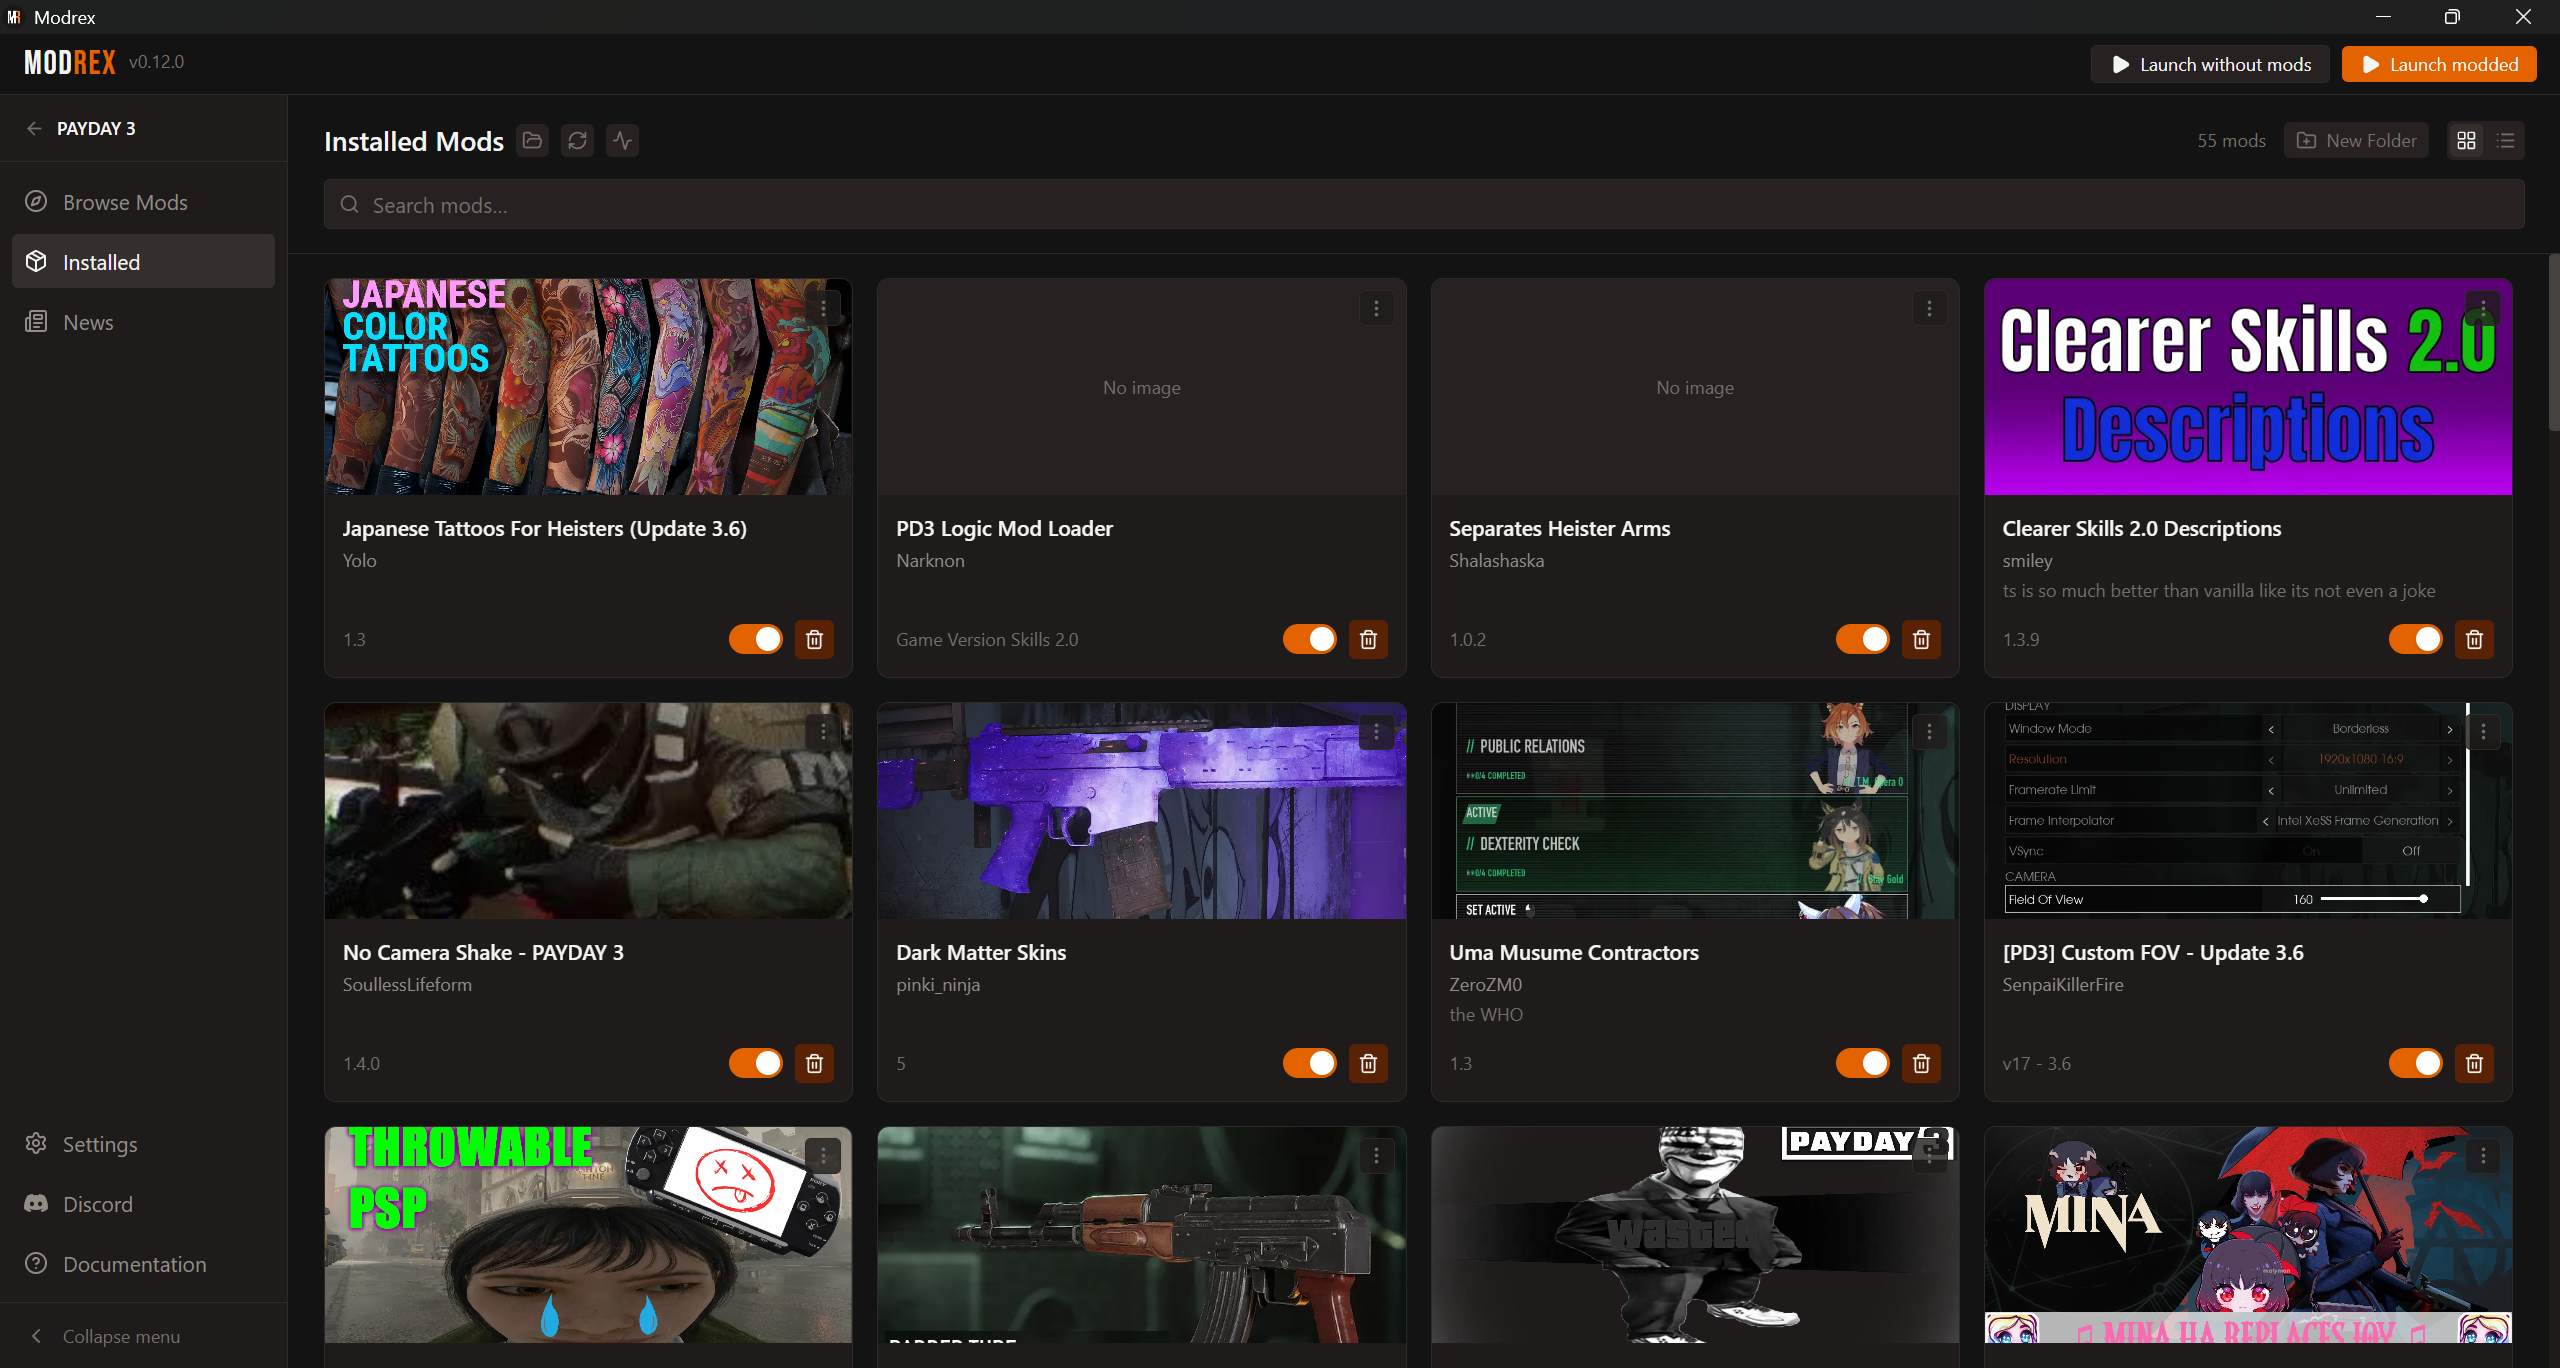
Task: Go to Browse Mods
Action: pyautogui.click(x=143, y=202)
